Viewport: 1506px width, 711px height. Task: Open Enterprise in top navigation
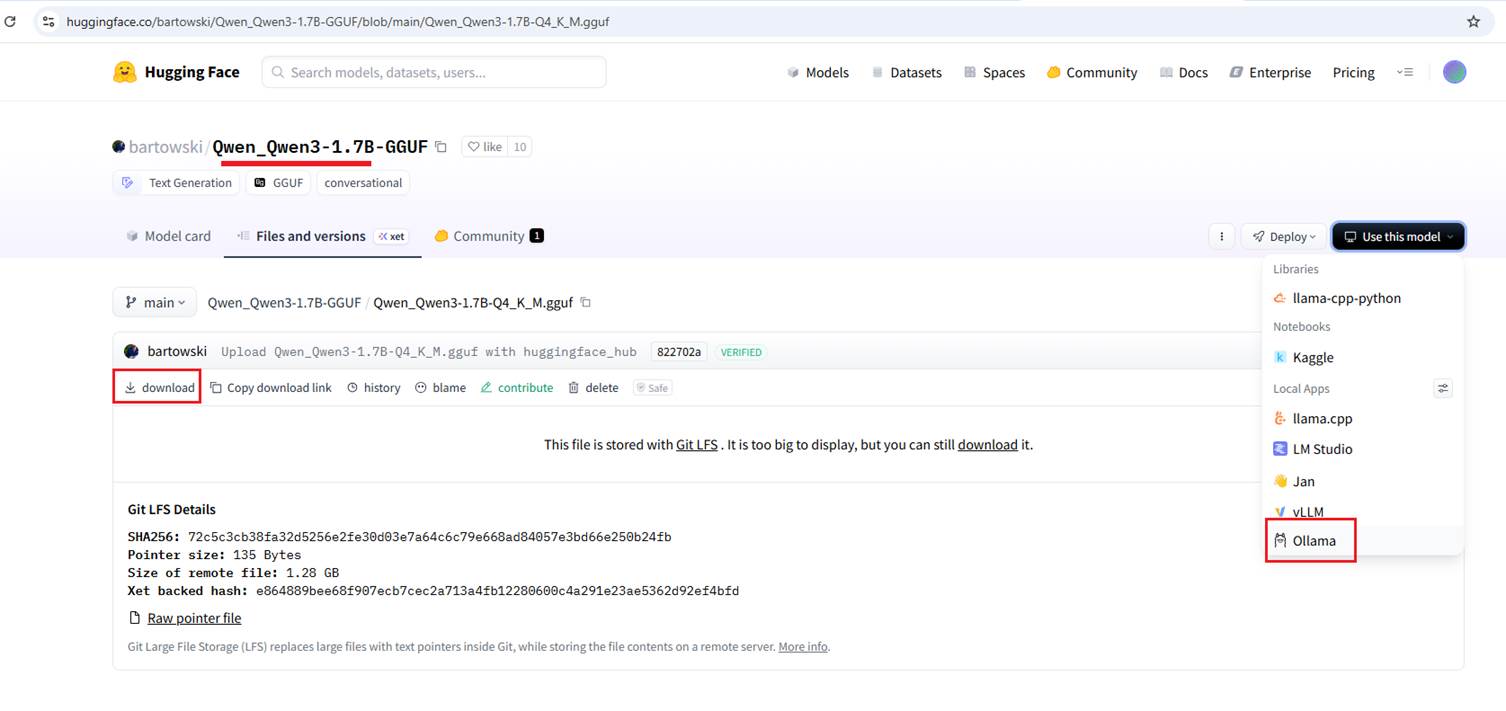(x=1270, y=72)
